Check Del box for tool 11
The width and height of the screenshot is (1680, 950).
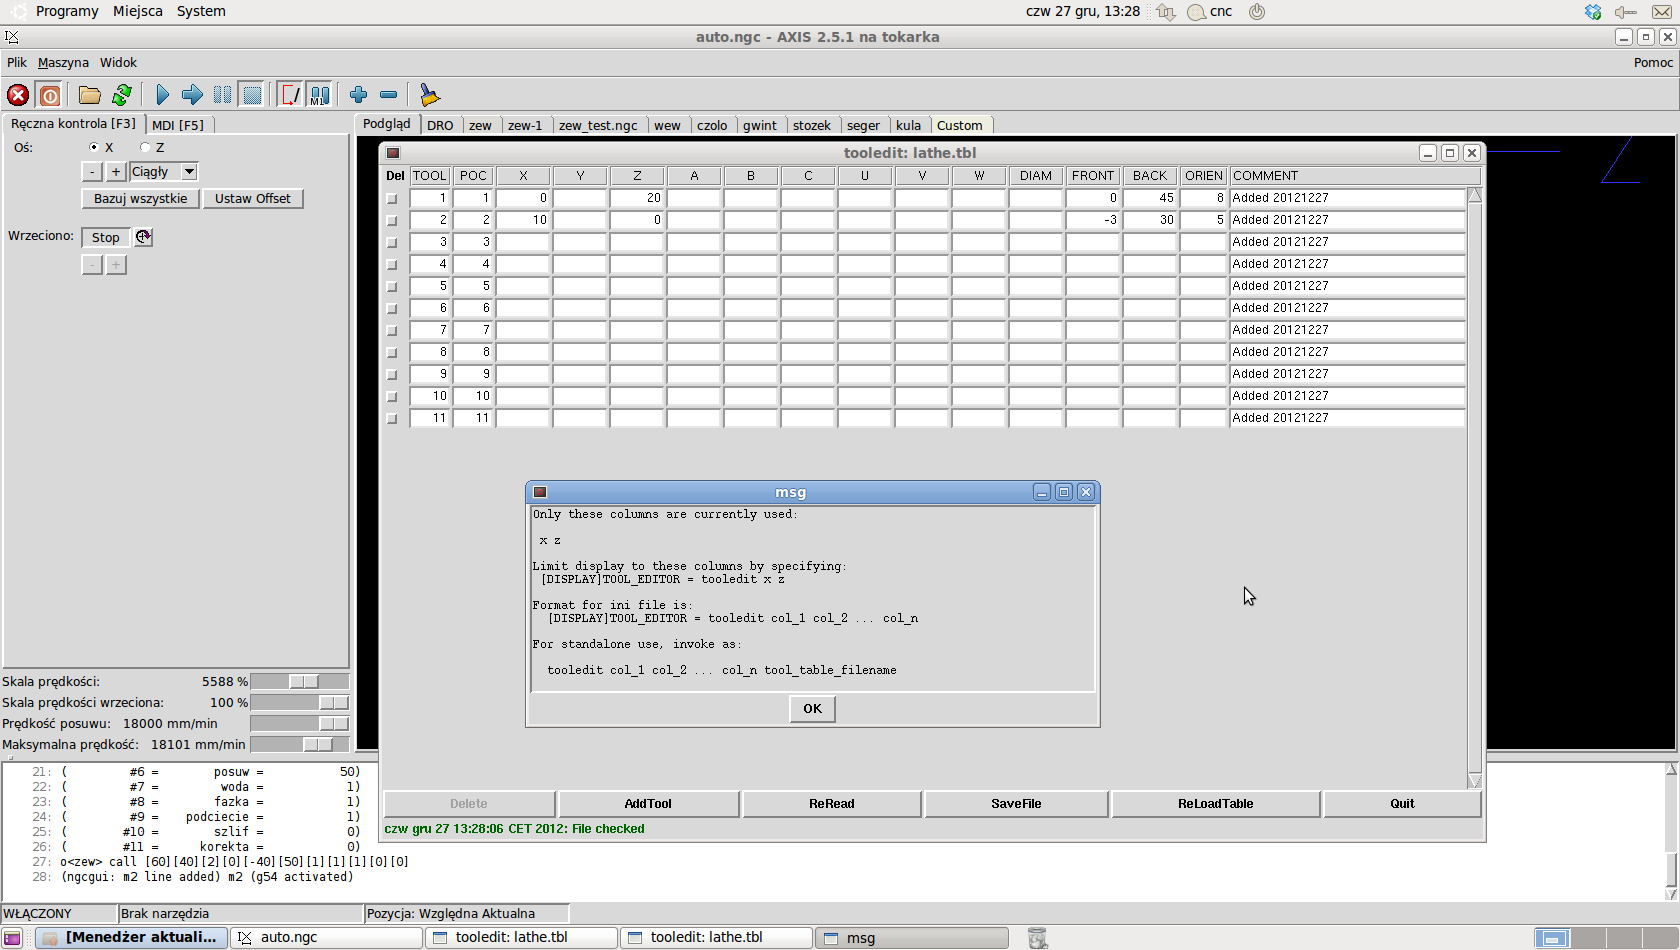[x=392, y=418]
